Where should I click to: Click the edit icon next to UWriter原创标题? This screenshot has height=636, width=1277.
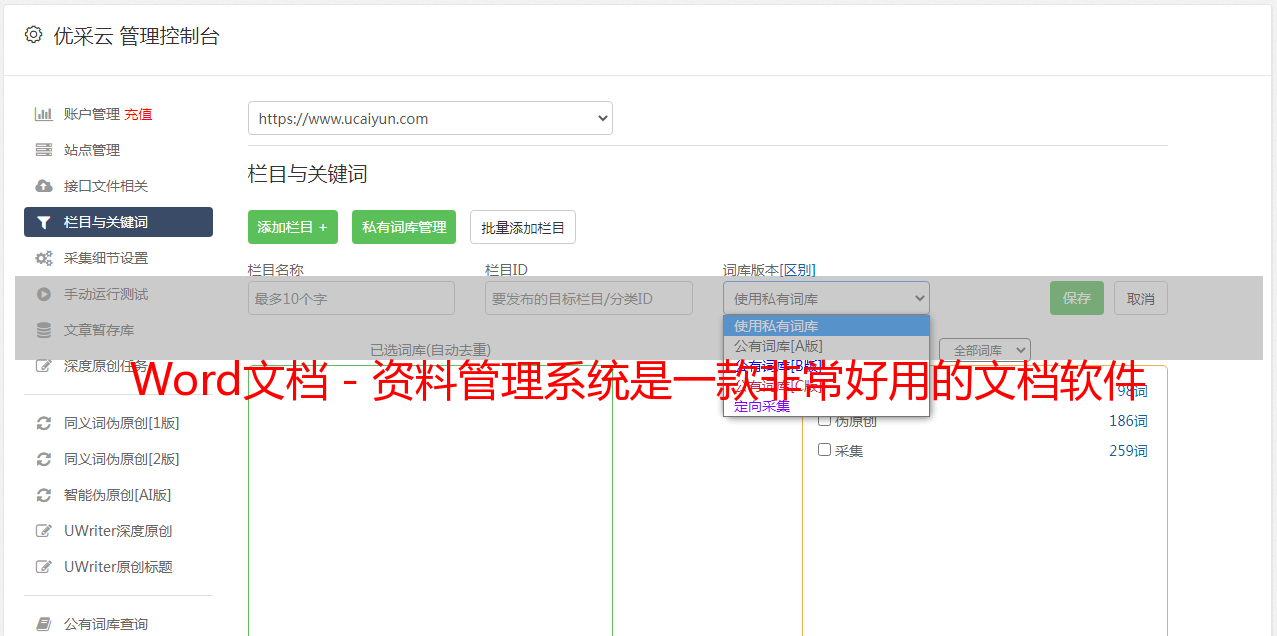(x=43, y=567)
